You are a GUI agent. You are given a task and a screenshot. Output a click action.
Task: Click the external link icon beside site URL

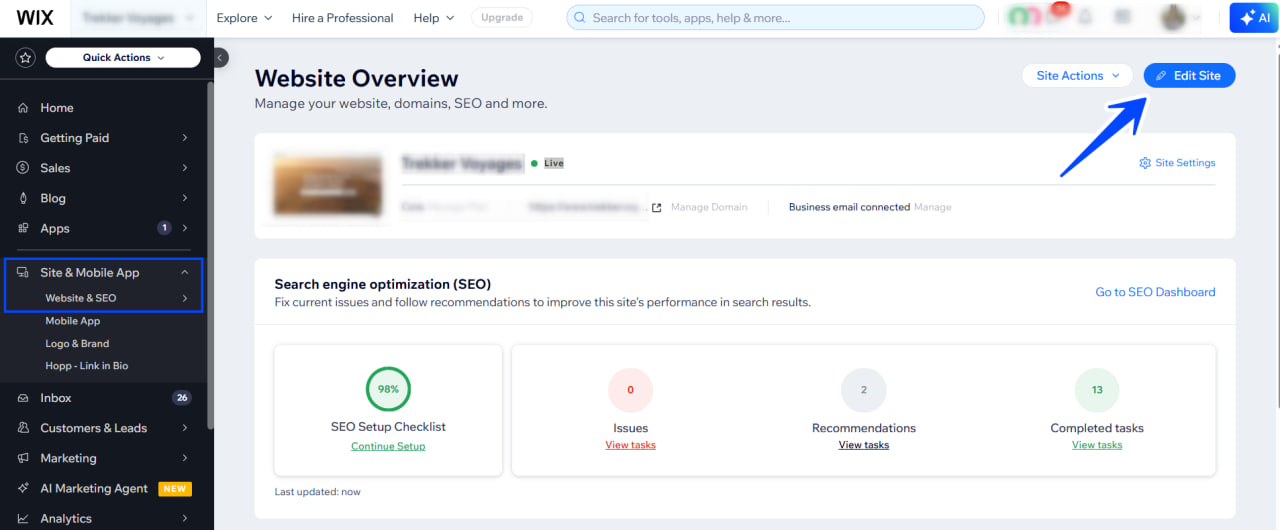pos(657,208)
